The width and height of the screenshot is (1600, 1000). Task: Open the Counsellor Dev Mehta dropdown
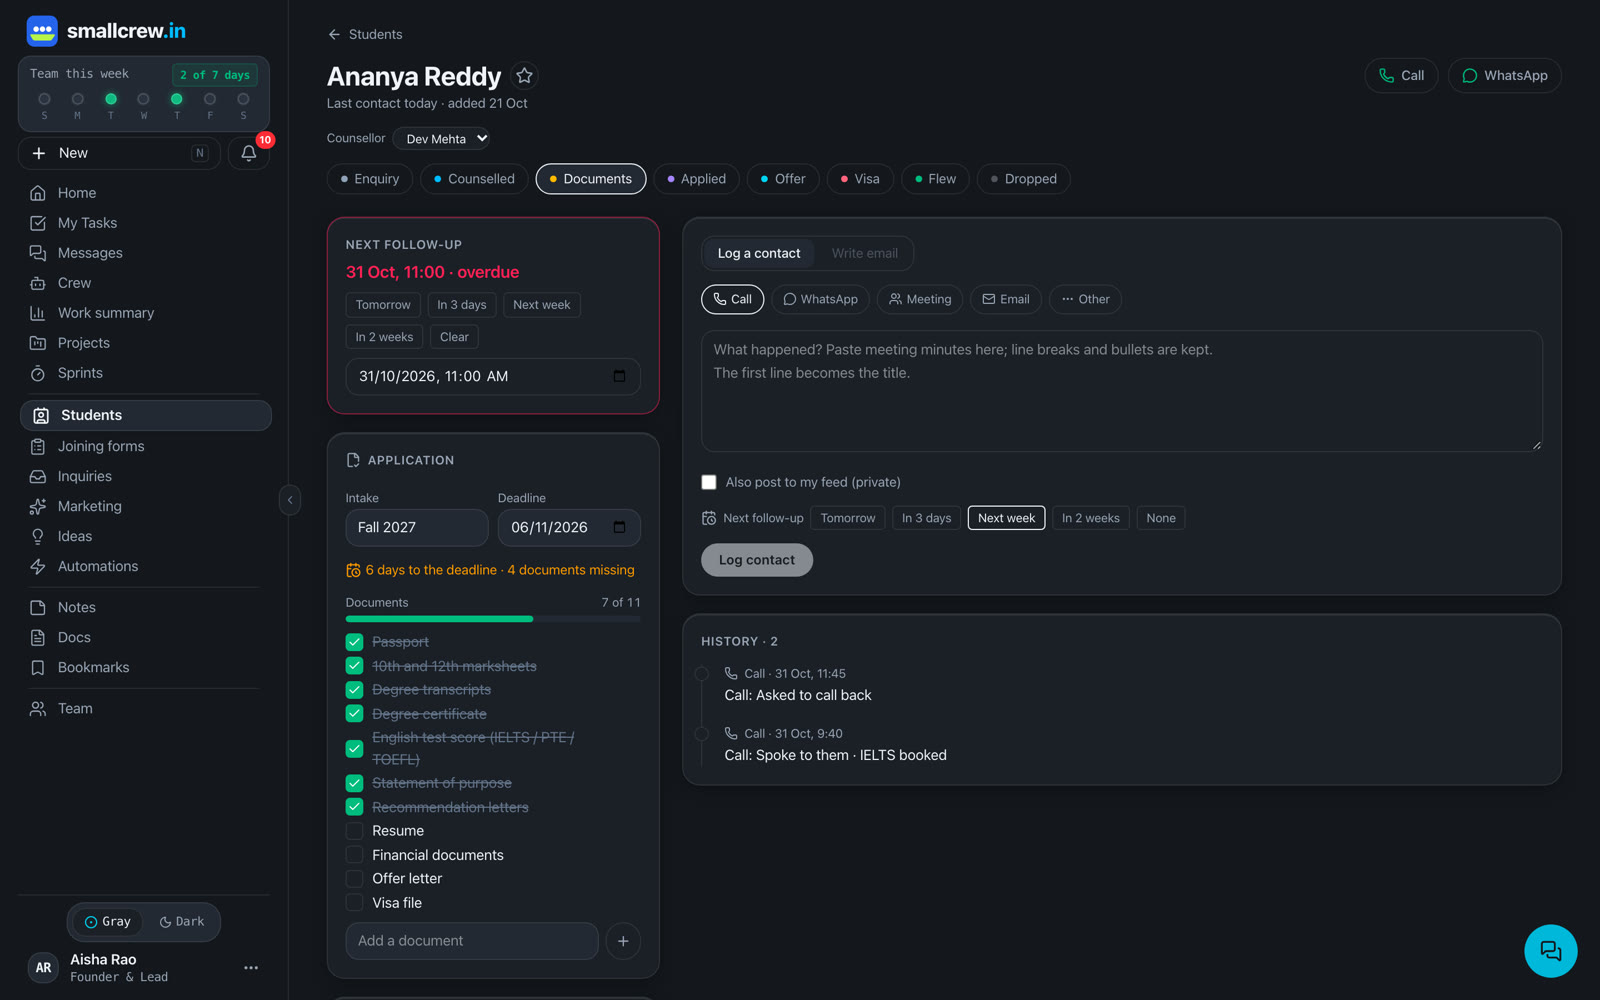pos(441,139)
